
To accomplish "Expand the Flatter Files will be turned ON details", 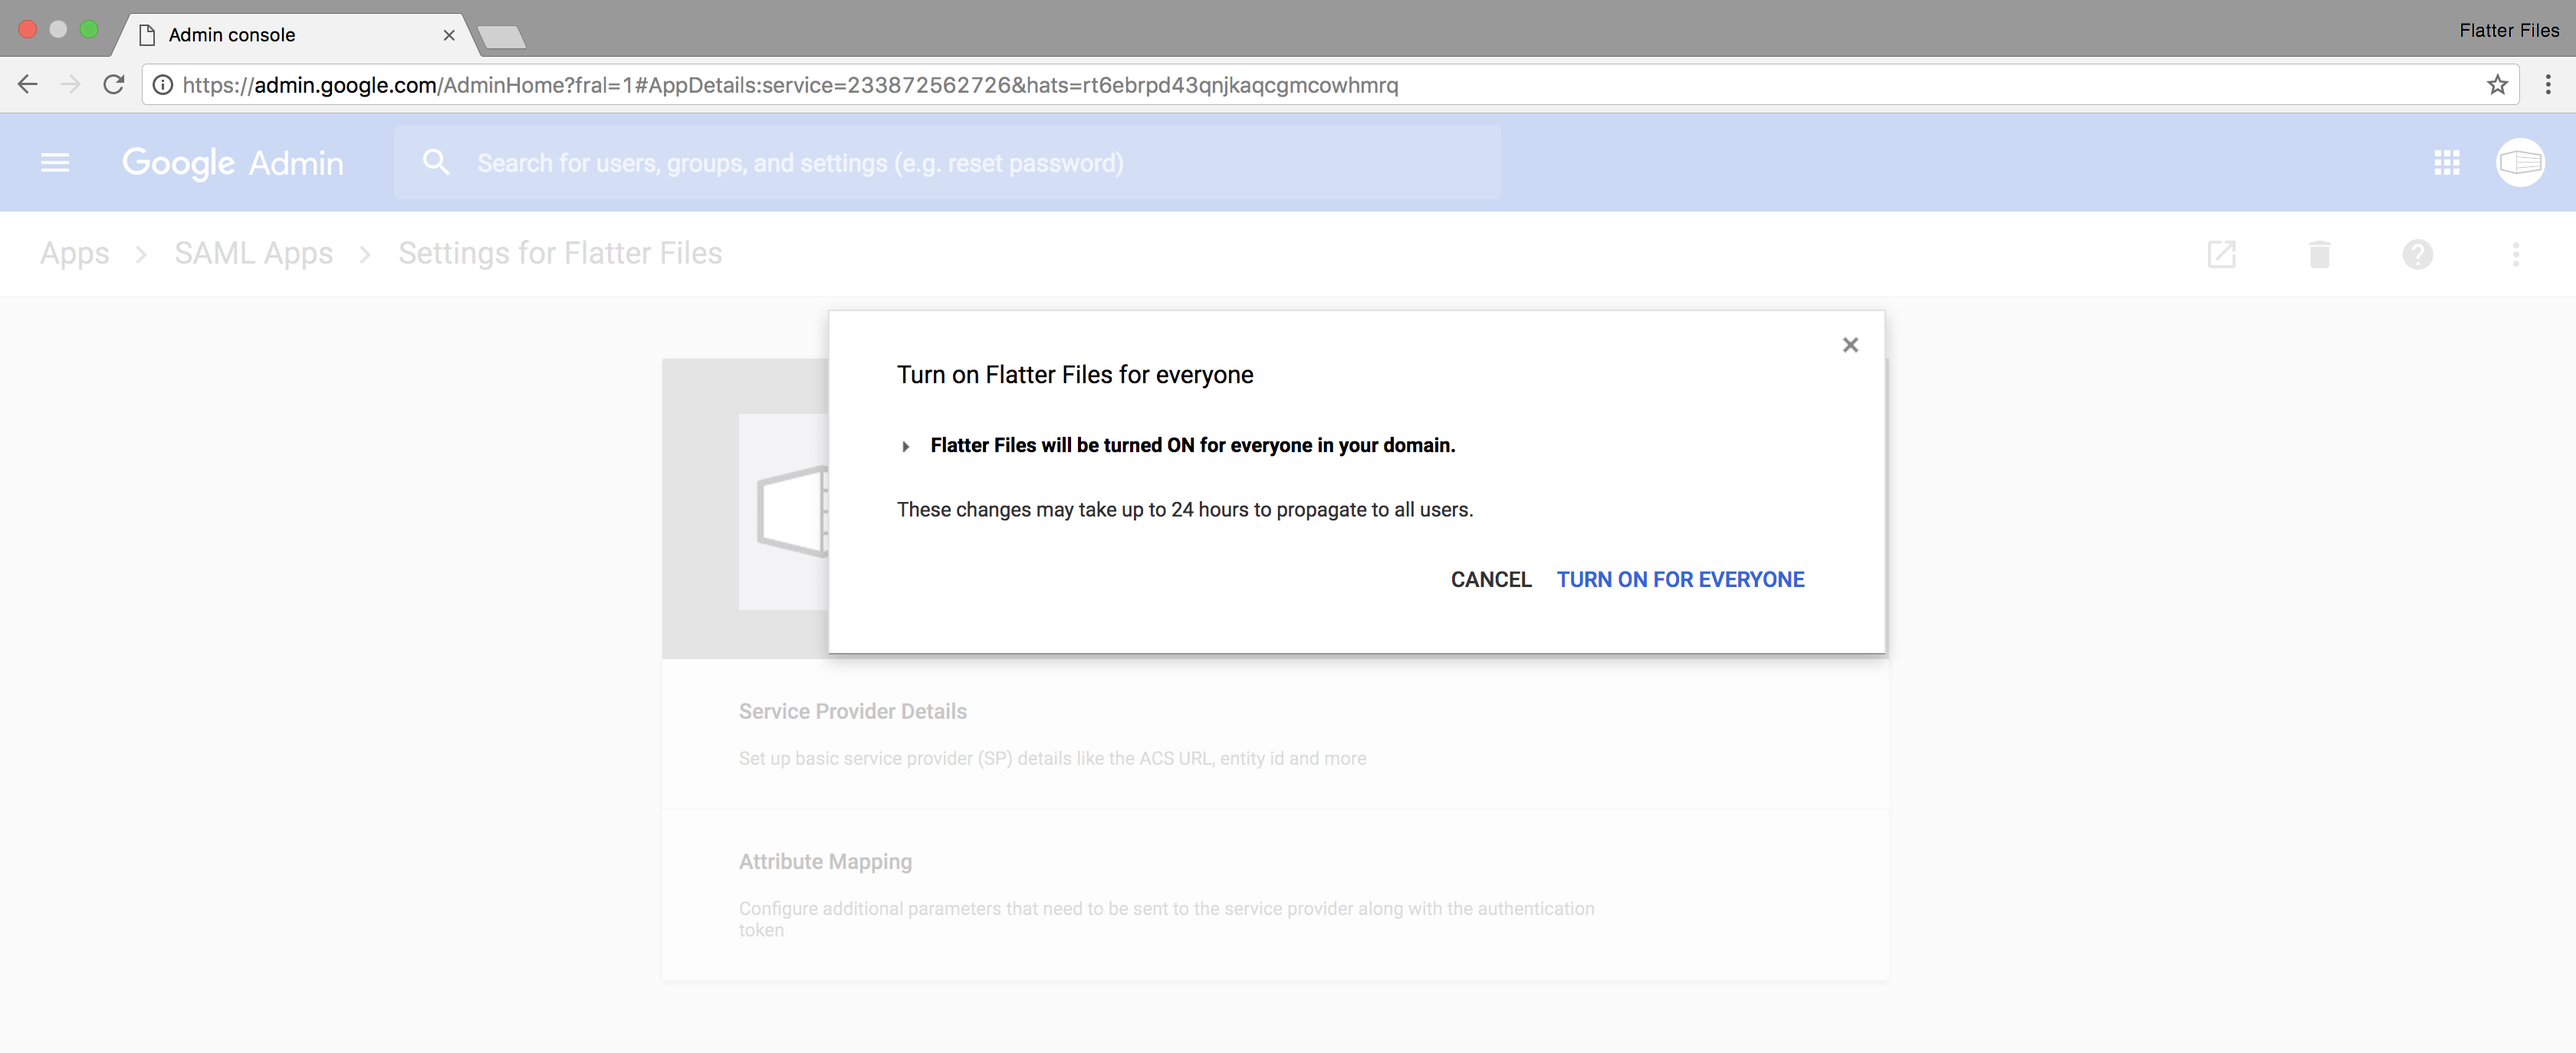I will point(905,446).
